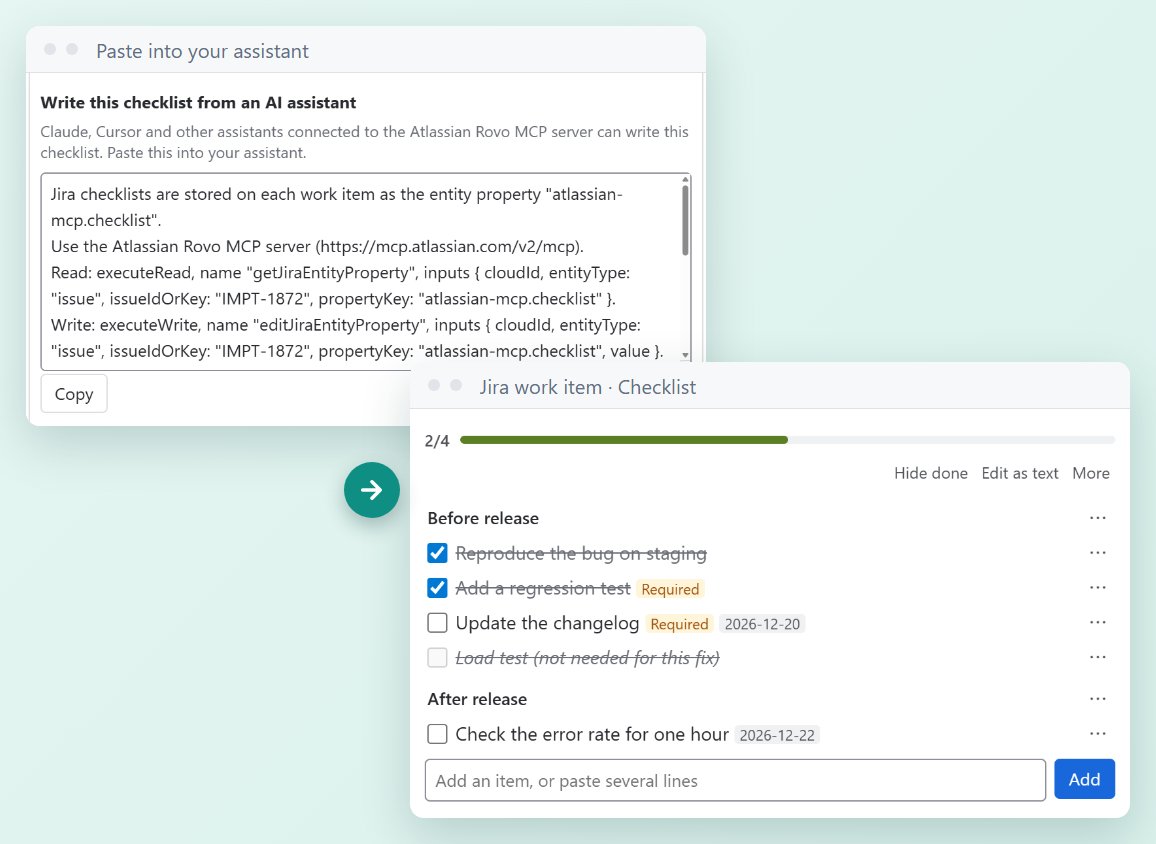Focus the Add an item input field
This screenshot has height=844, width=1156.
tap(735, 780)
